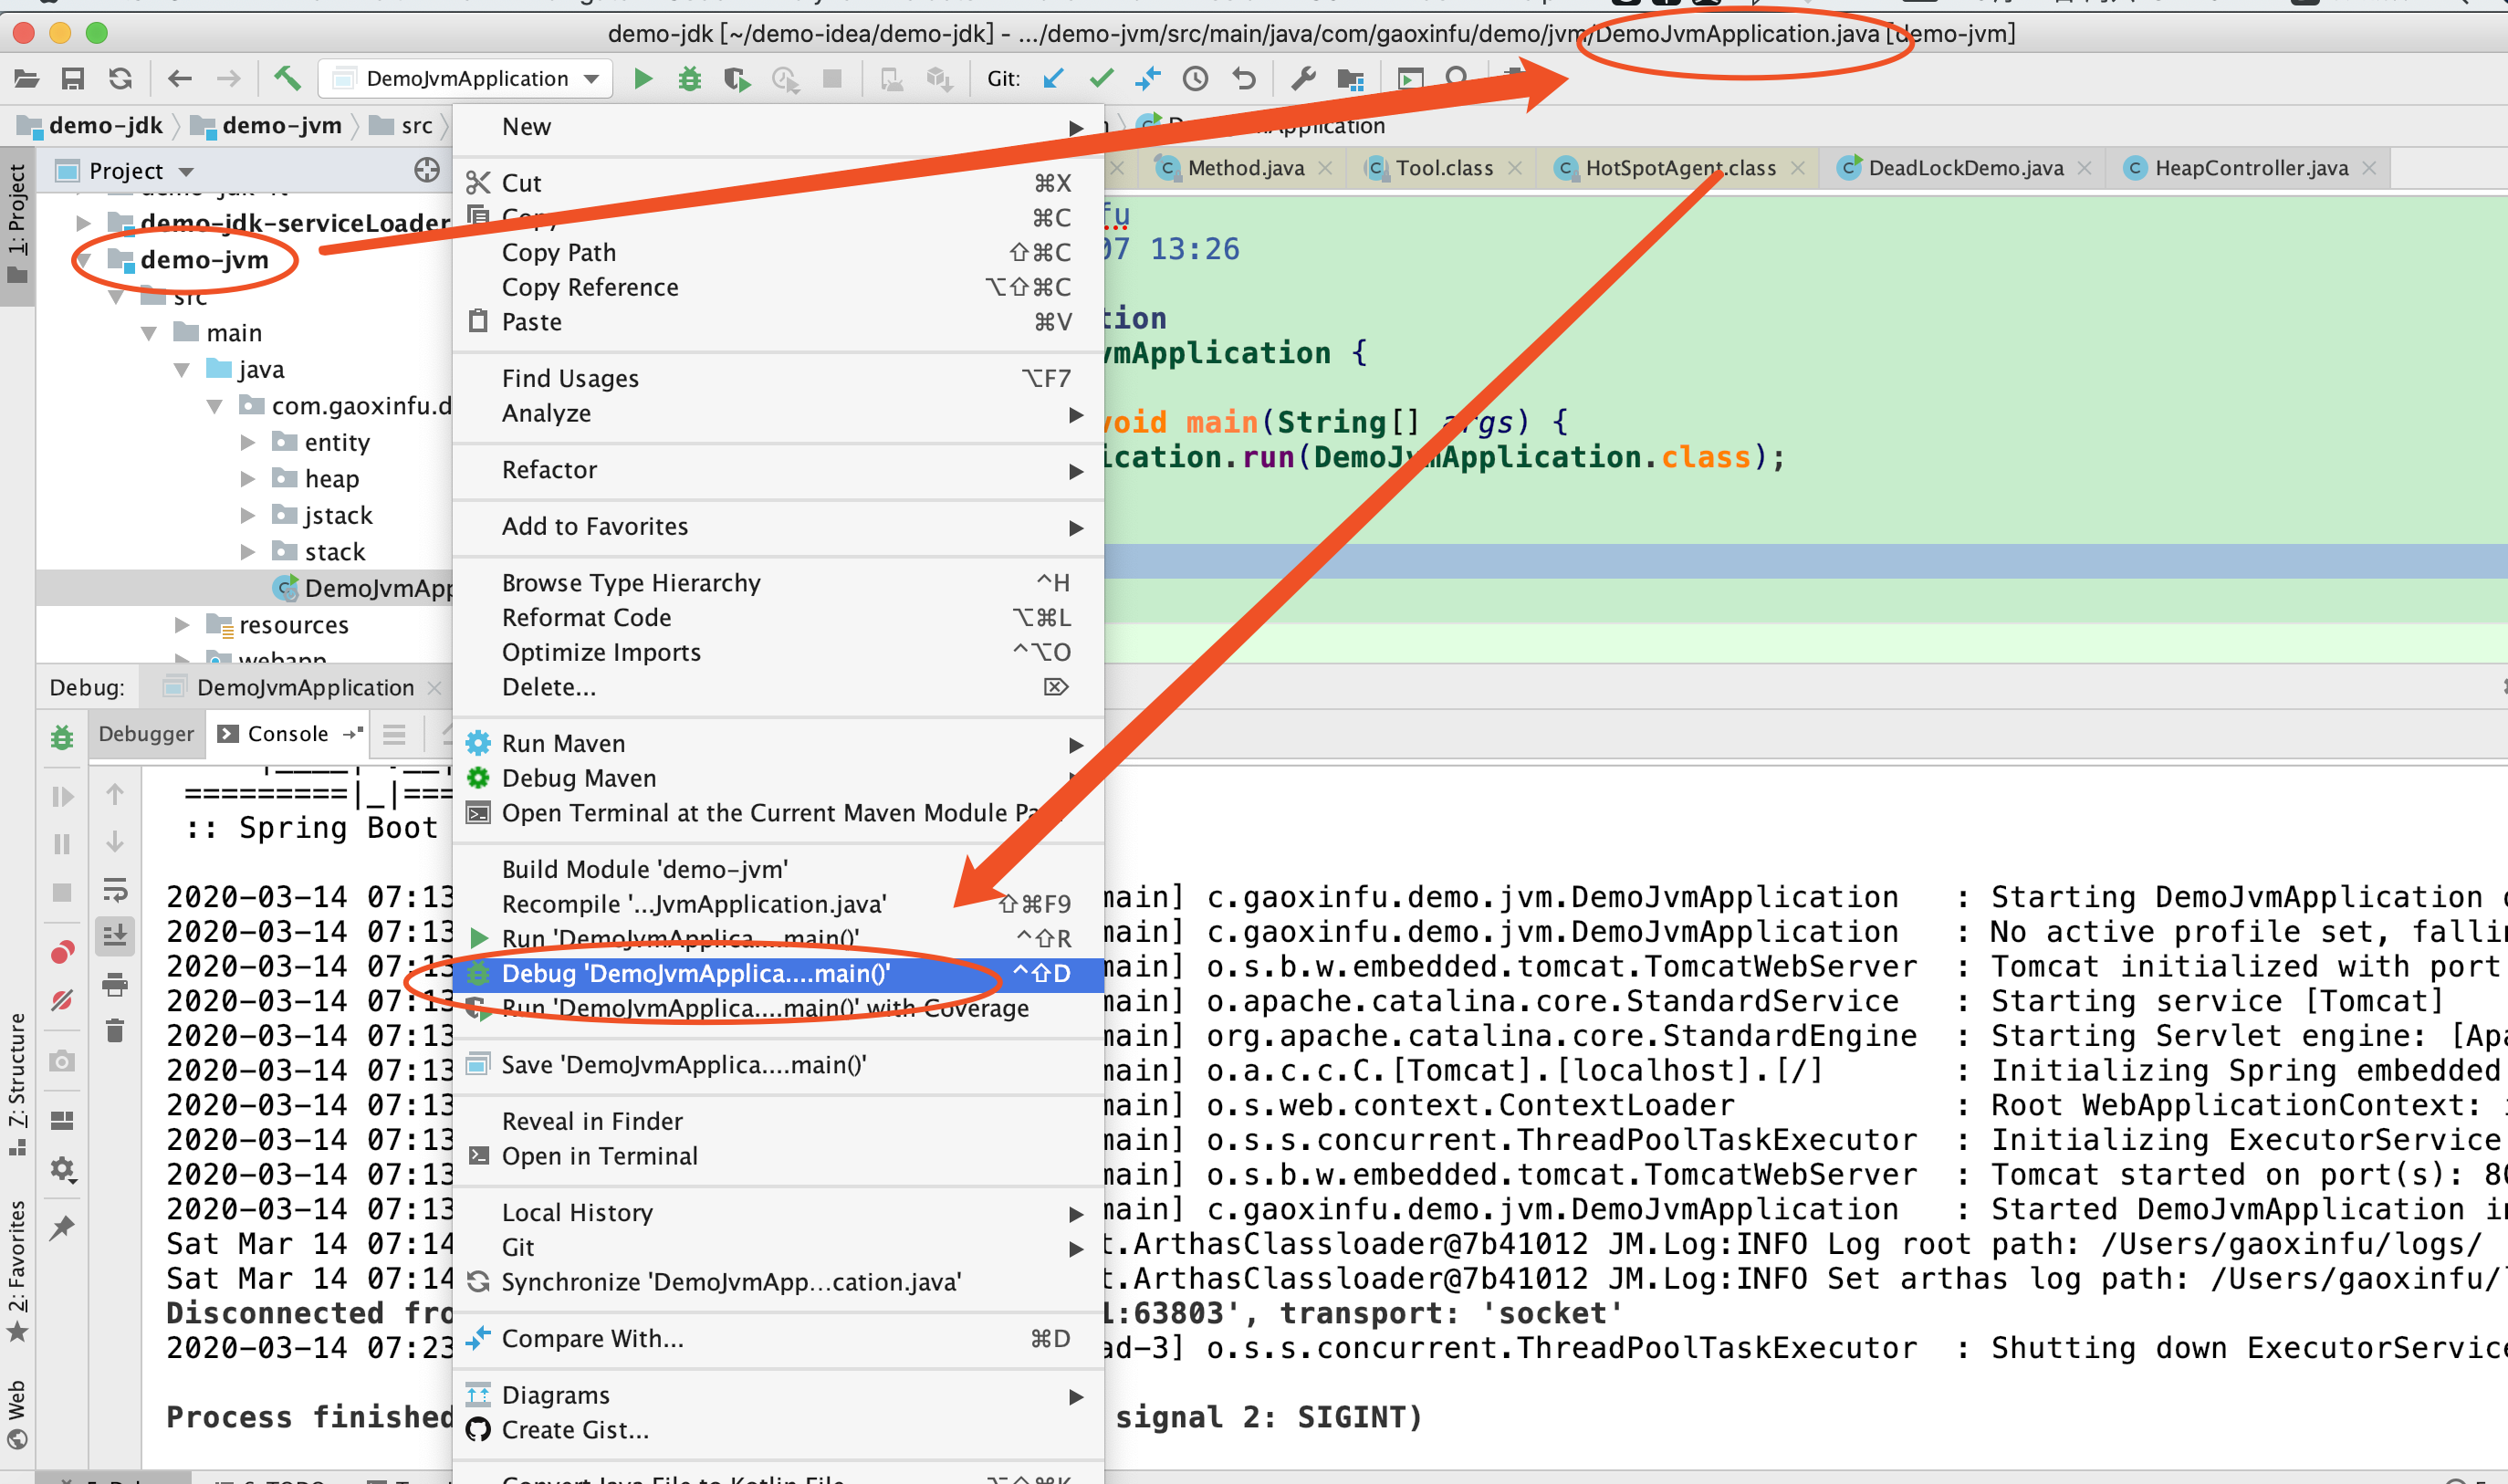Clear console with the trash icon

click(115, 1030)
